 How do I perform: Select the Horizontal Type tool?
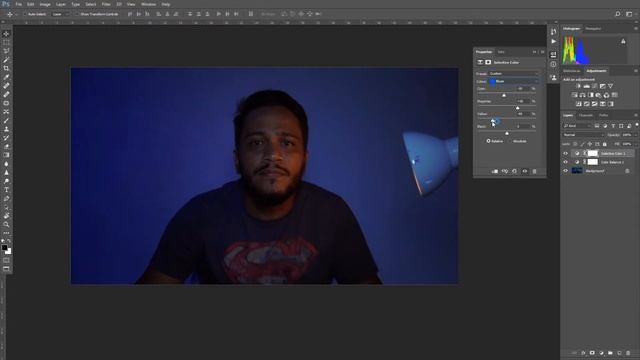click(x=6, y=190)
